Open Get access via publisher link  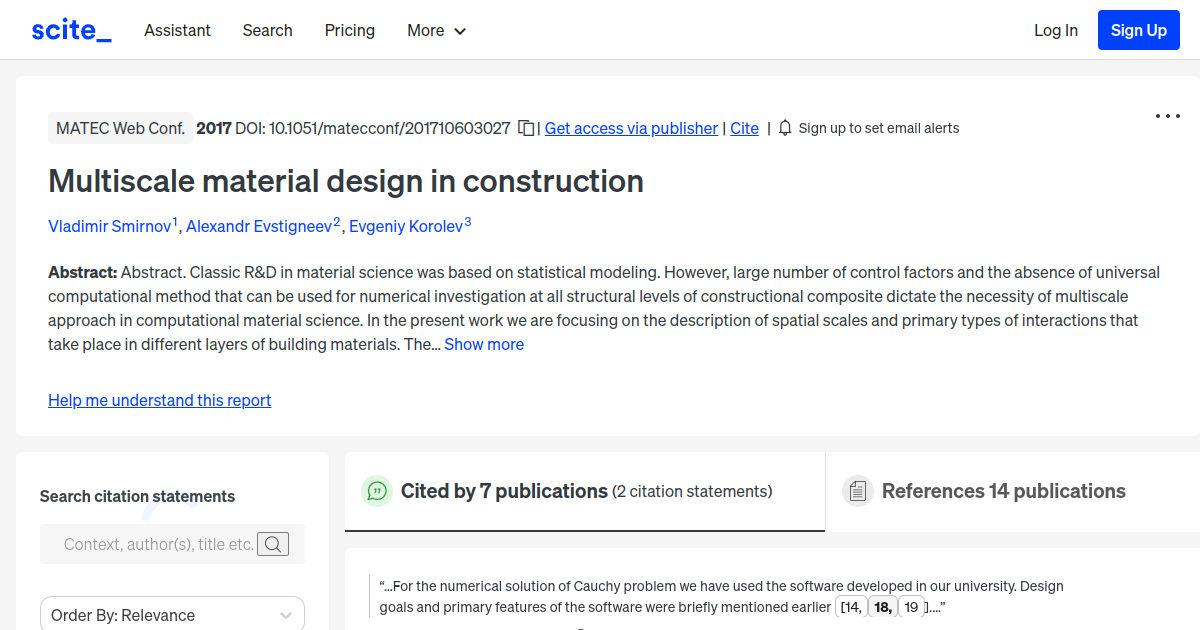click(631, 128)
